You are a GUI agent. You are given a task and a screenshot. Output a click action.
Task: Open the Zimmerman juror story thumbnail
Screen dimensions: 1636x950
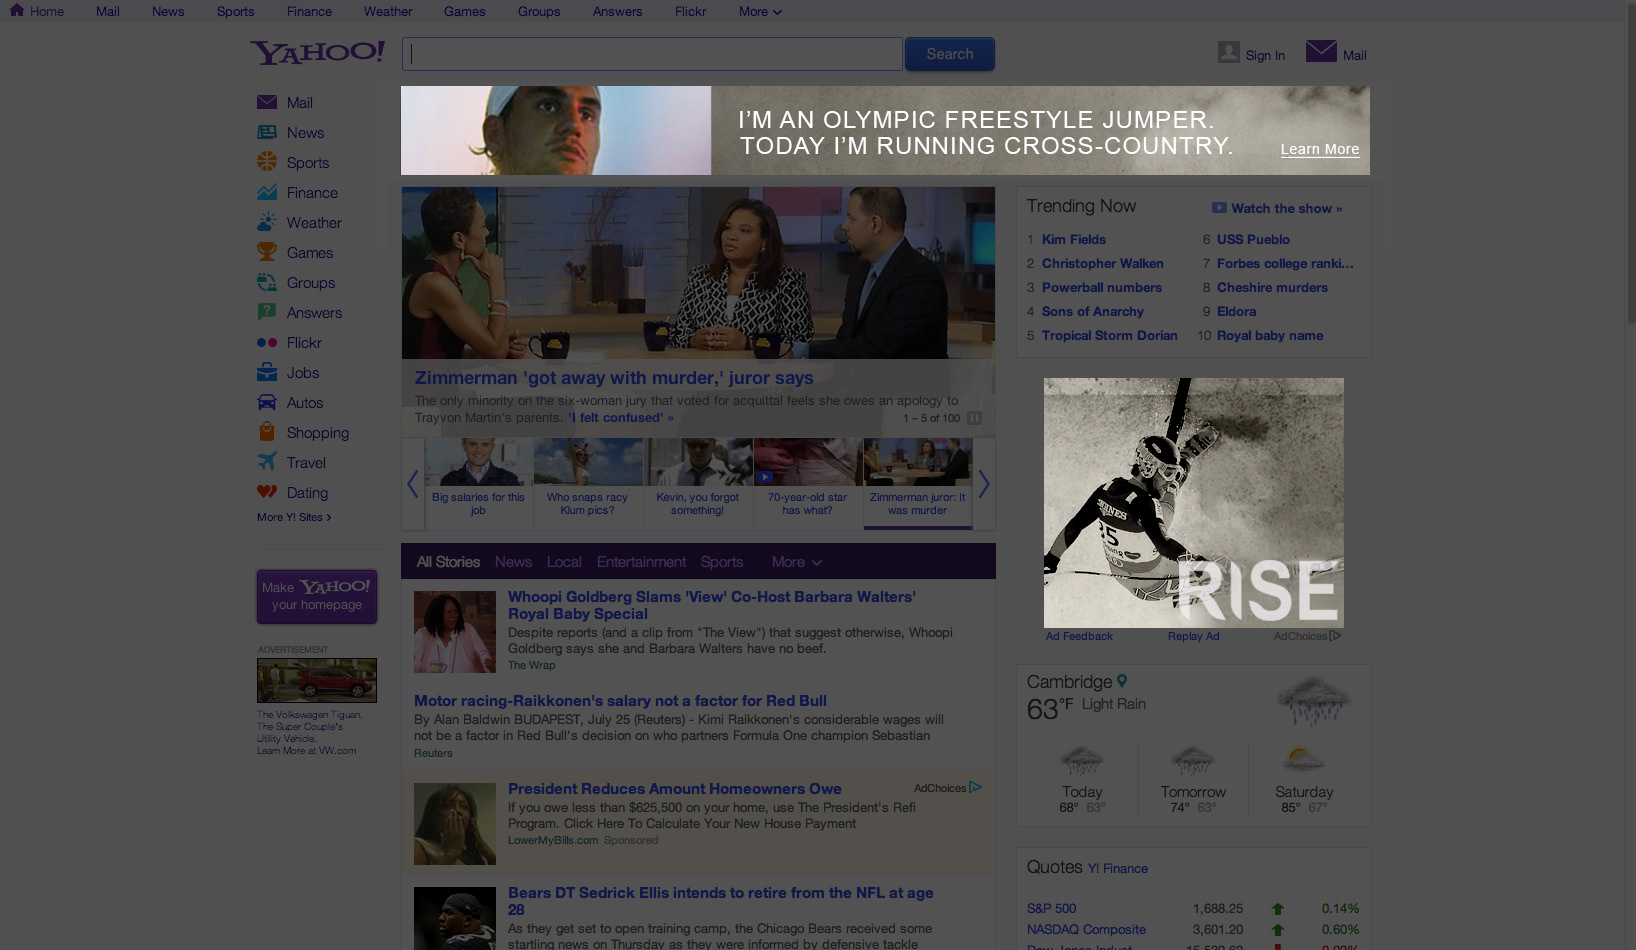[x=917, y=482]
